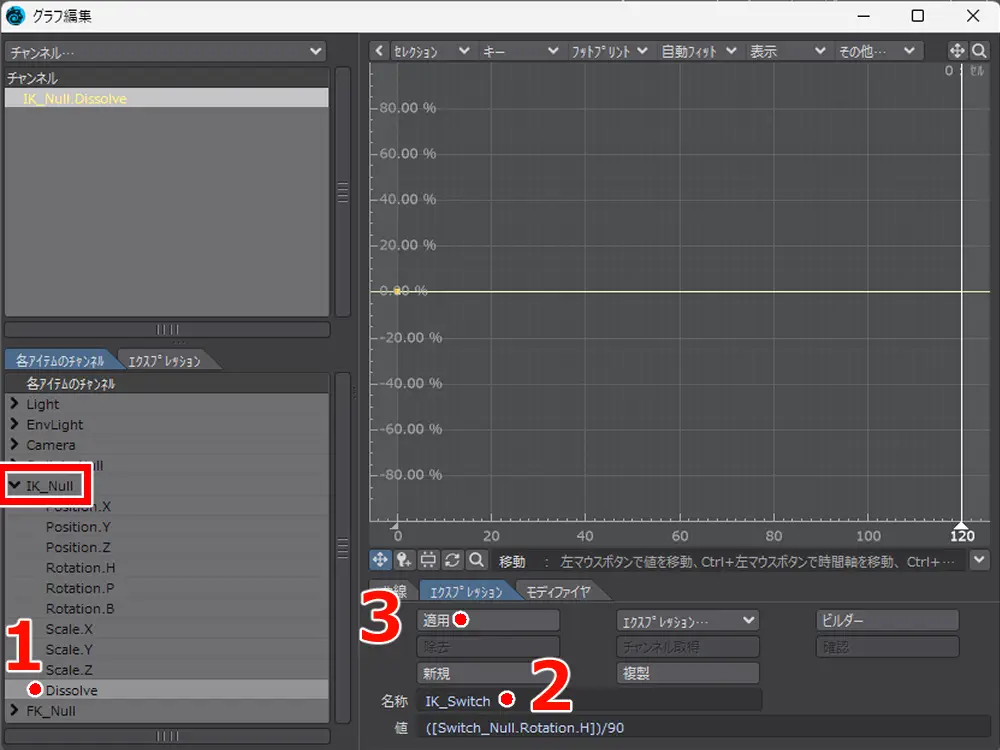Expand the Camera channel group
The image size is (1000, 750).
point(15,445)
